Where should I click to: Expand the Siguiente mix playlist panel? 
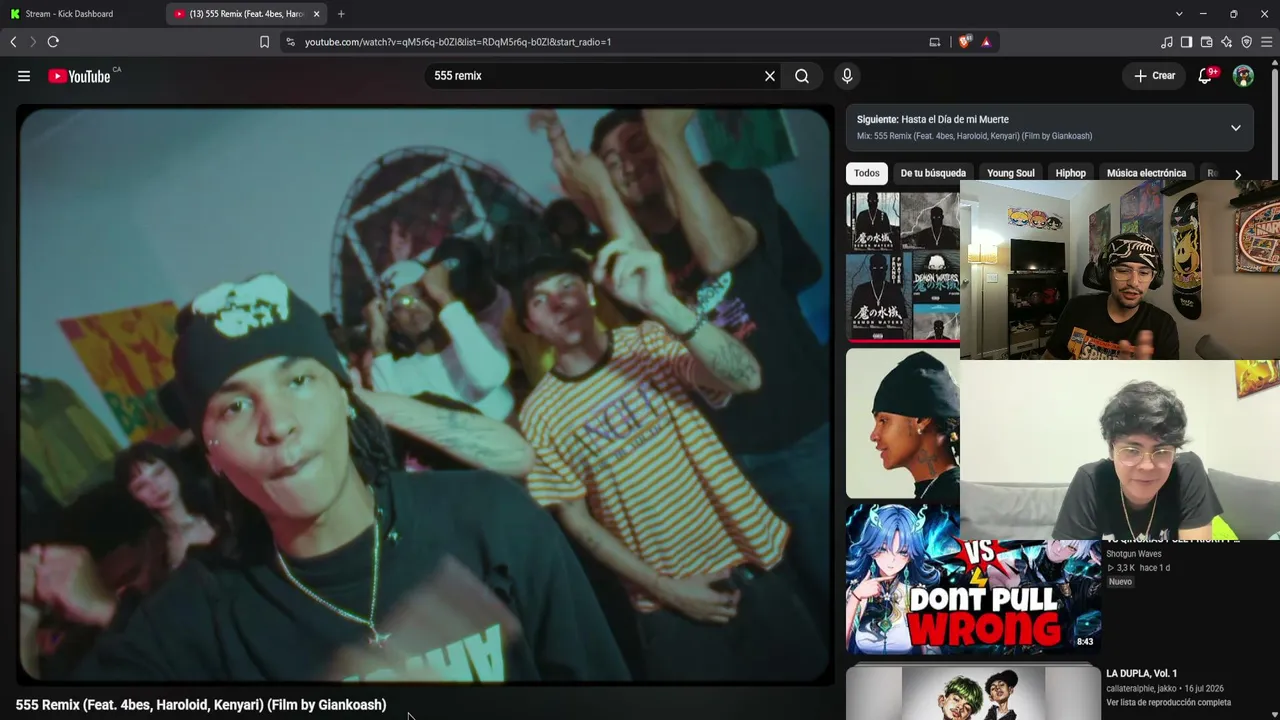(x=1236, y=128)
